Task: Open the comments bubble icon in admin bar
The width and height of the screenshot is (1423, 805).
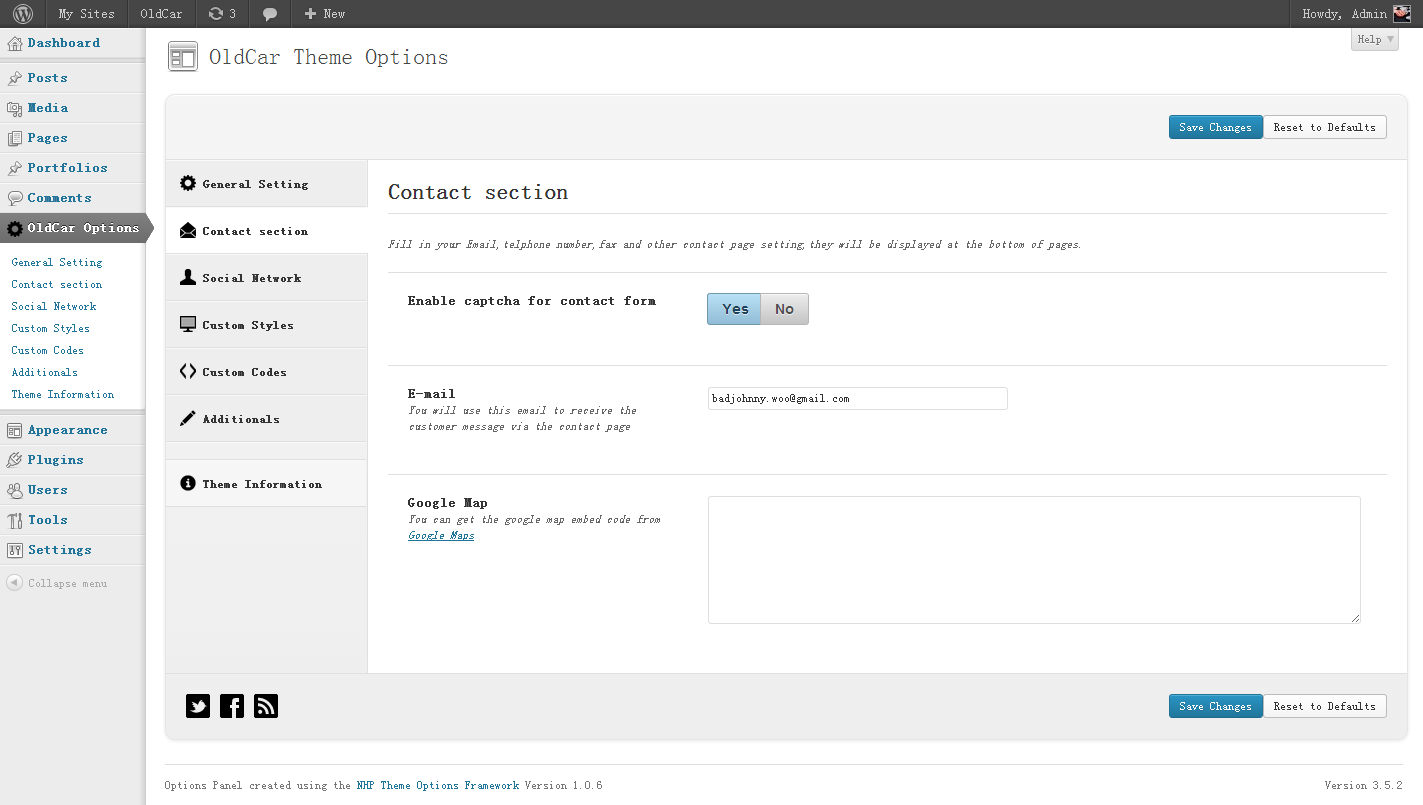Action: click(270, 14)
